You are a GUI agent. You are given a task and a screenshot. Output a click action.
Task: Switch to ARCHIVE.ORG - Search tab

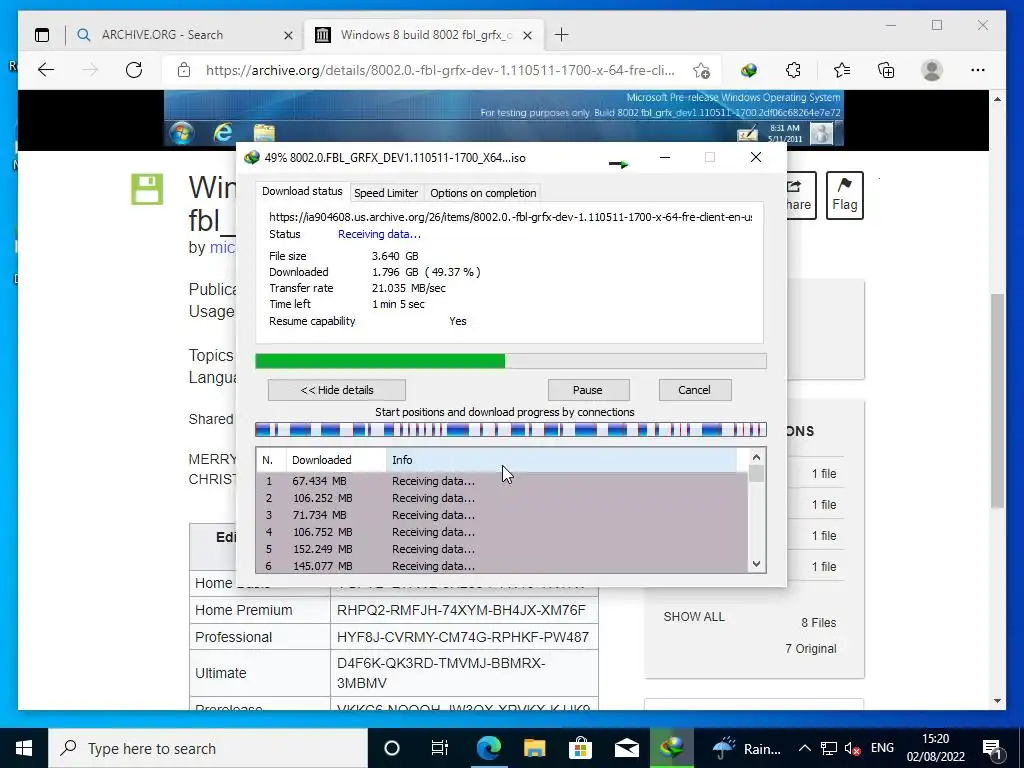pos(184,35)
